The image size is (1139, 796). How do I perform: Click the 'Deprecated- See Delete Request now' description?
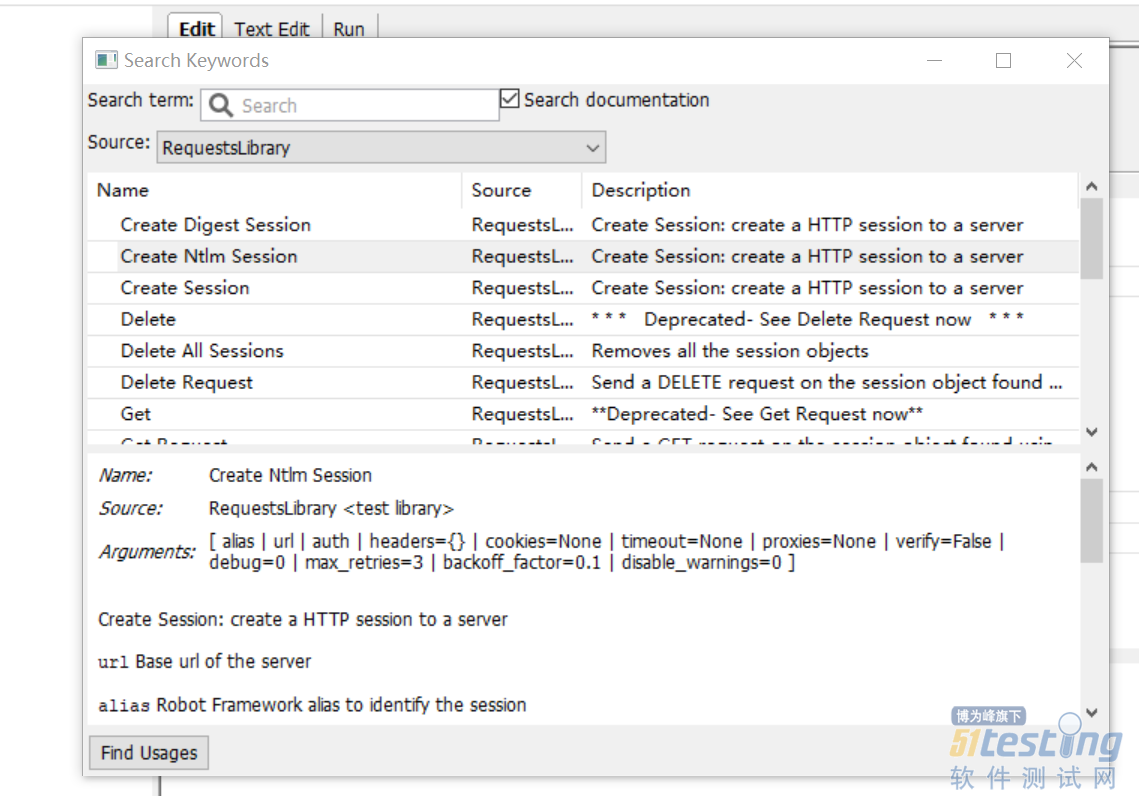pyautogui.click(x=808, y=320)
